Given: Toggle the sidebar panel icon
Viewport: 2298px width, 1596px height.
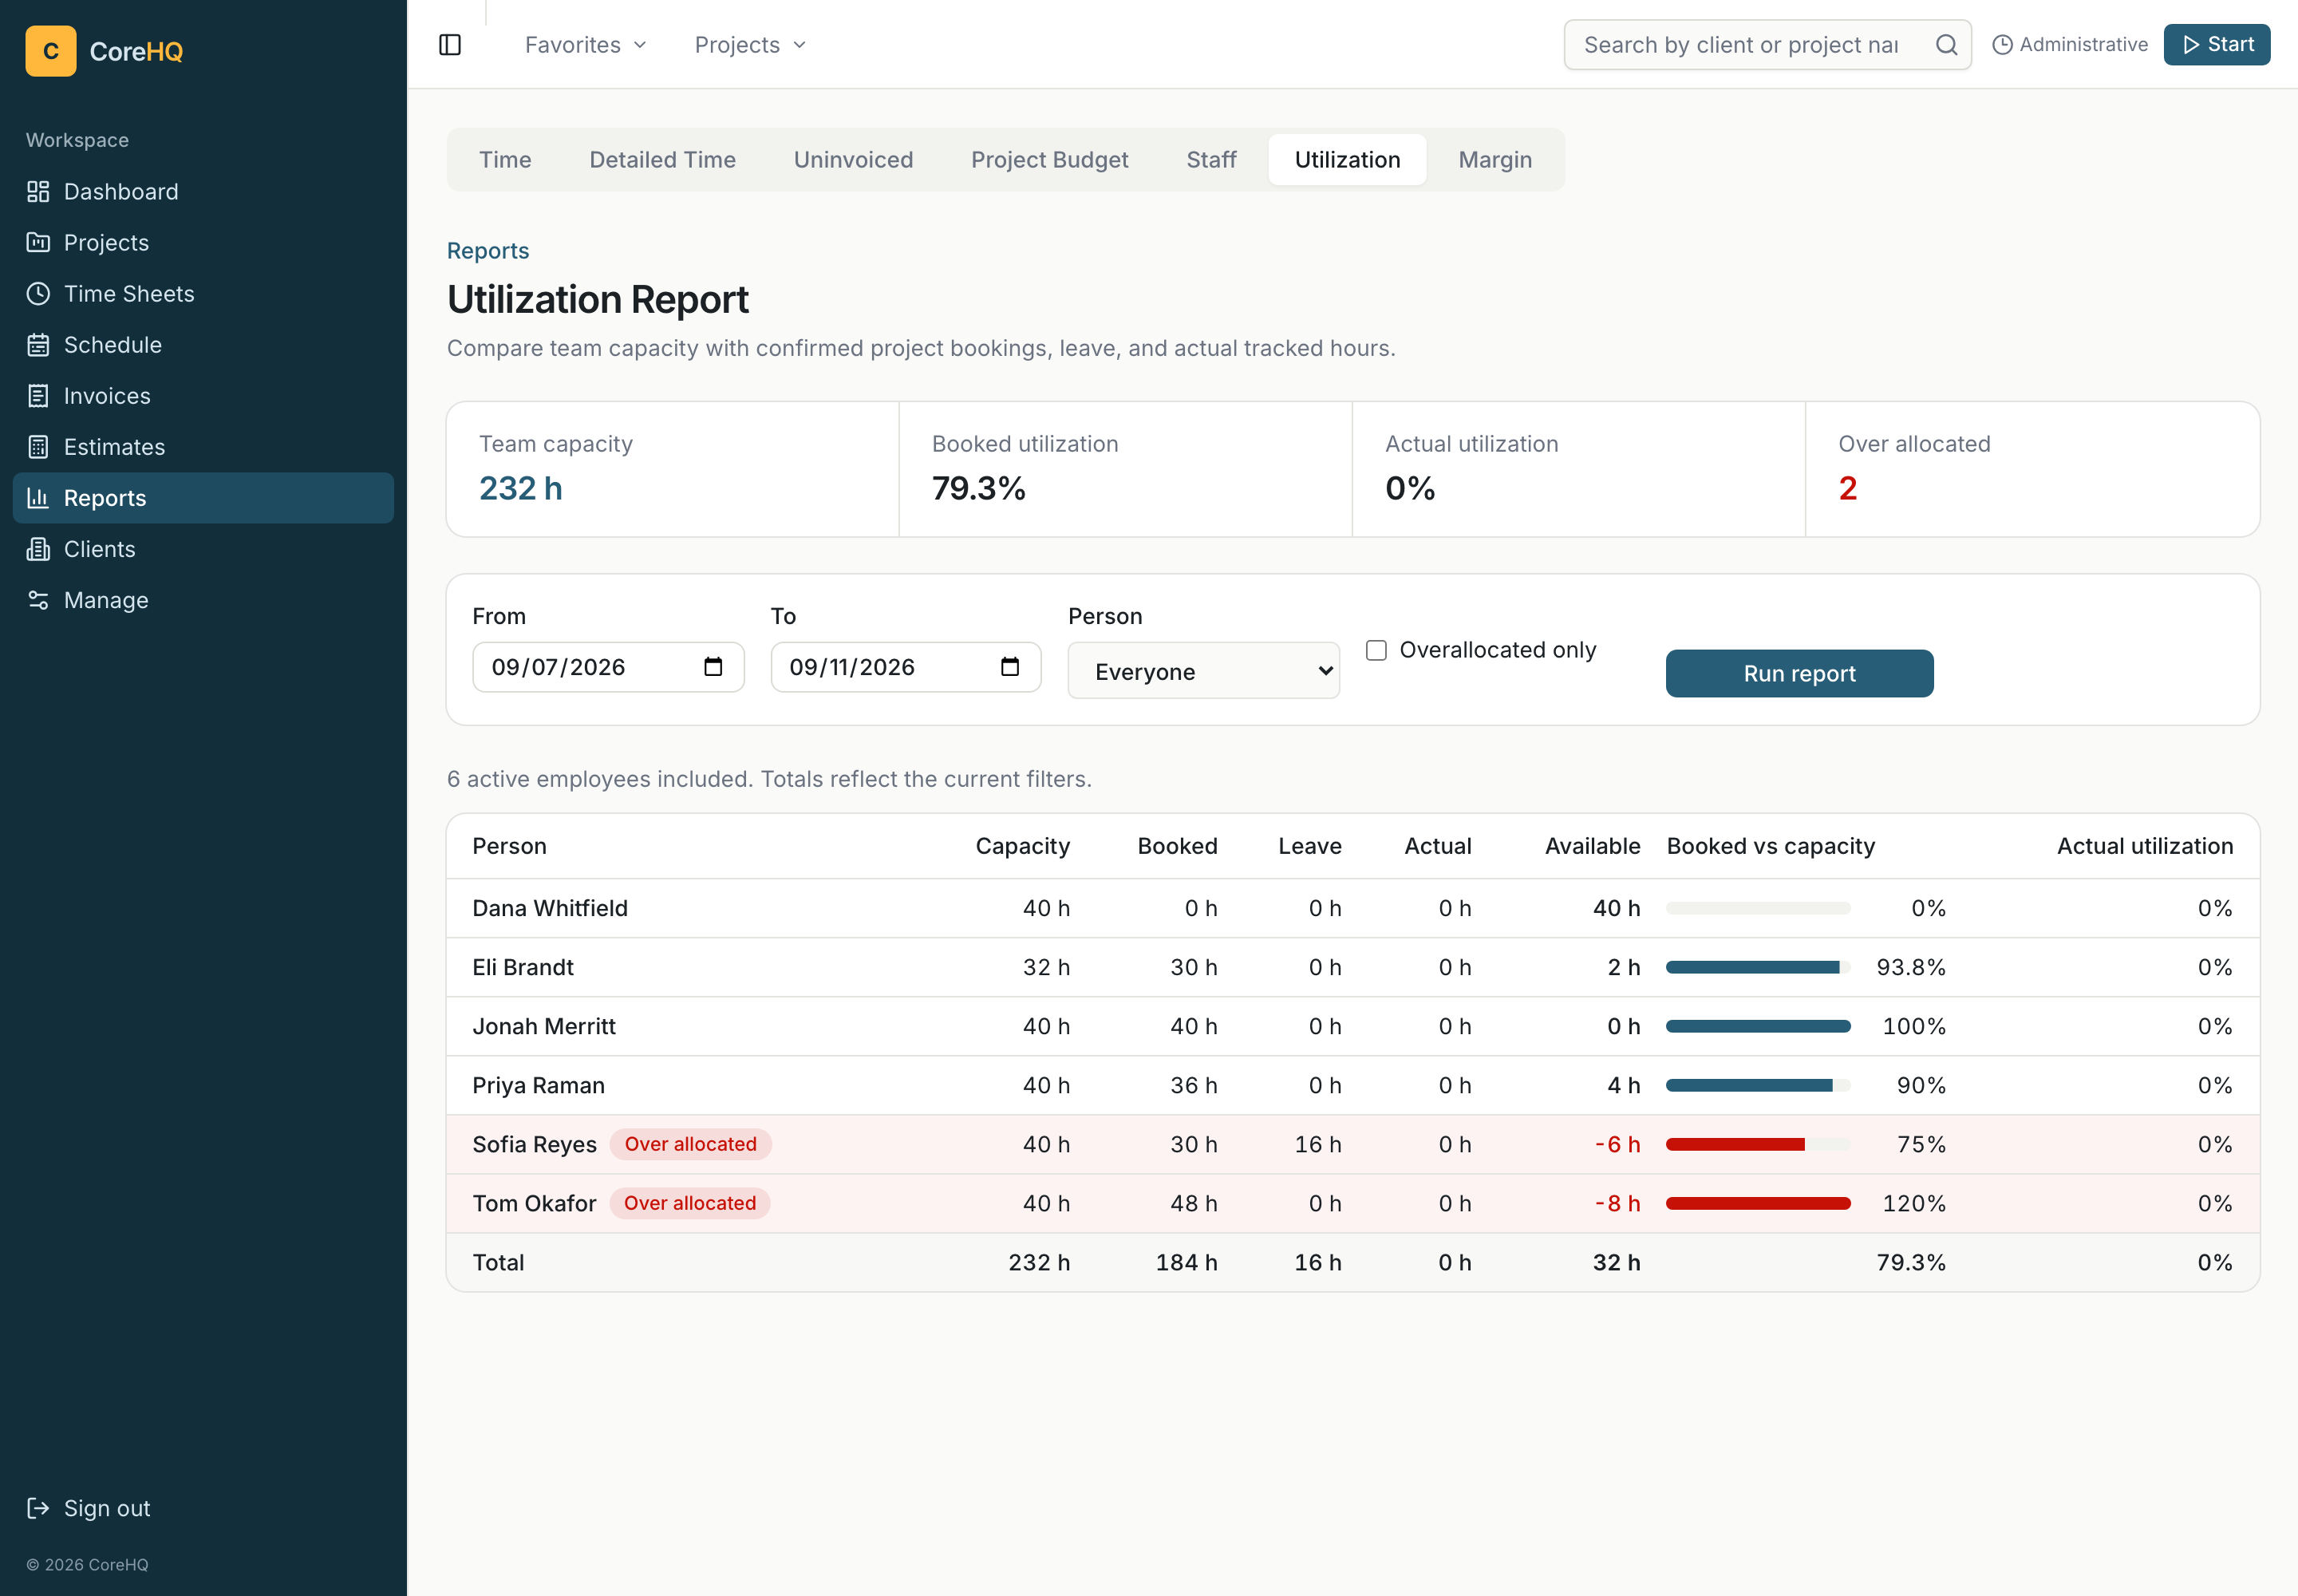Looking at the screenshot, I should click(x=450, y=45).
